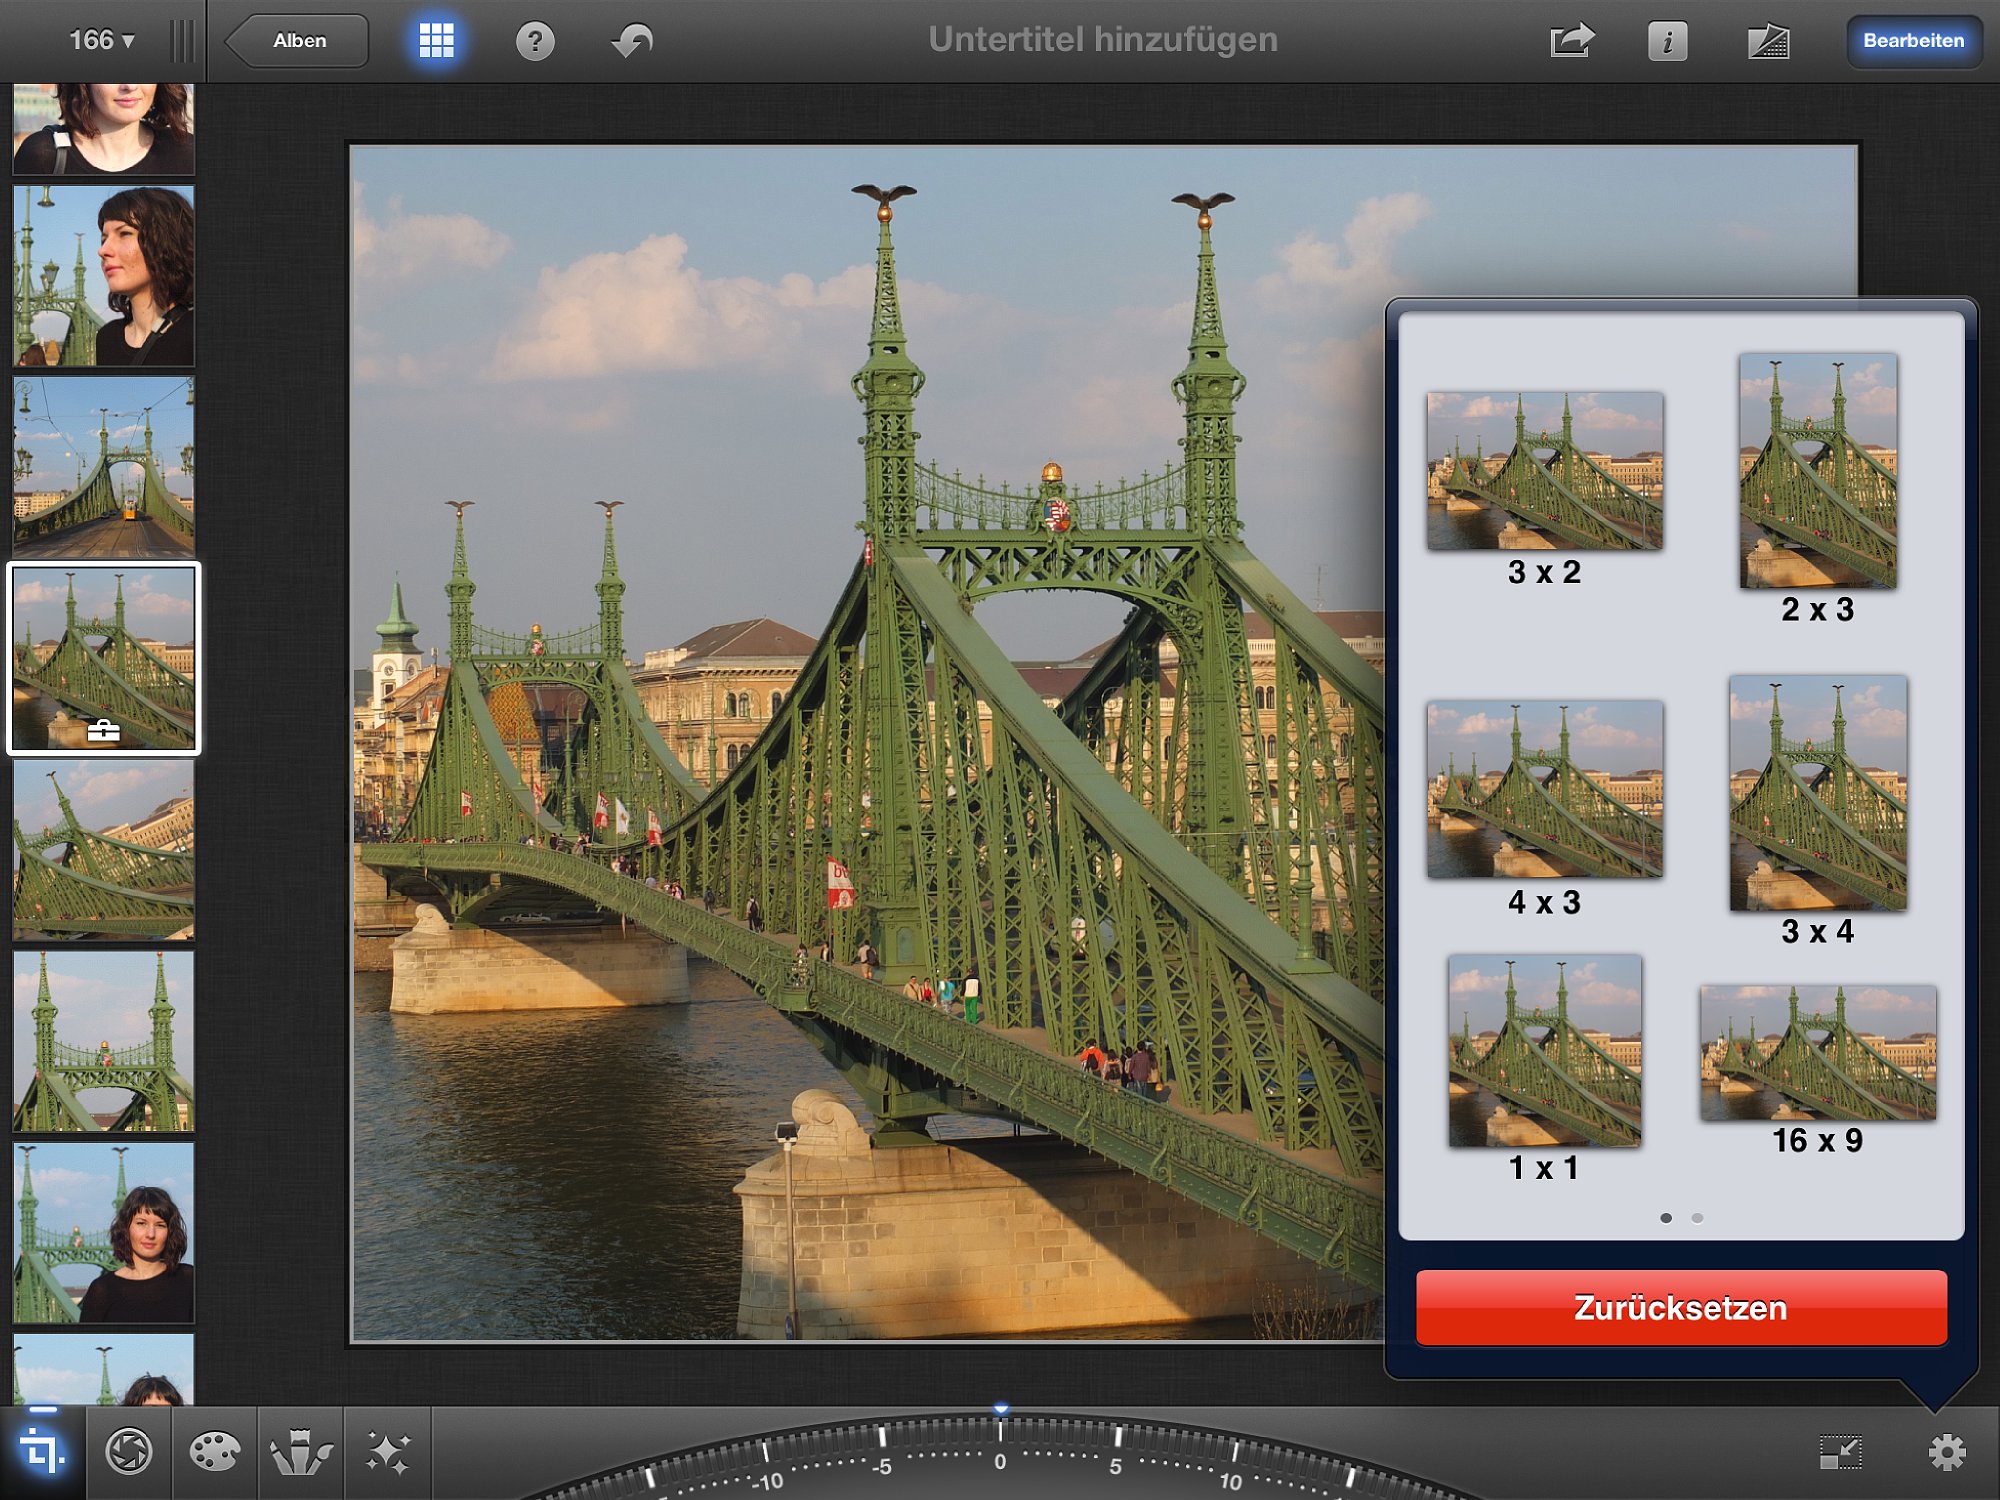The height and width of the screenshot is (1500, 2000).
Task: Select the Brushes tool
Action: pyautogui.click(x=301, y=1452)
